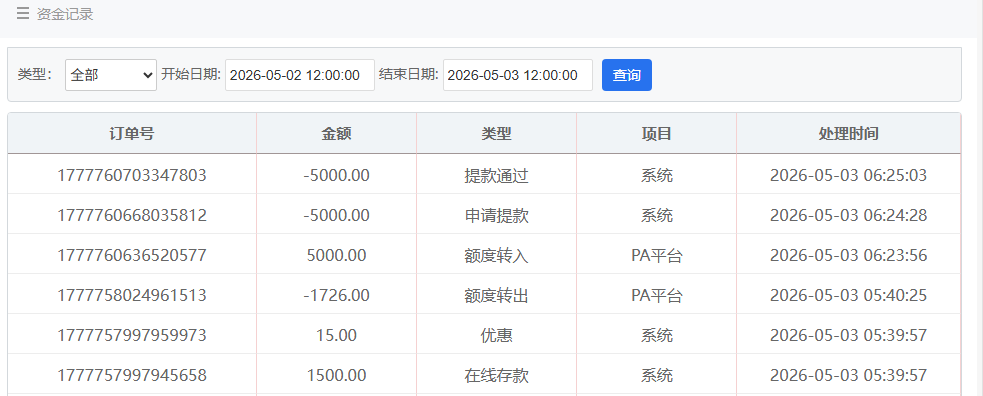Click the 结束日期: label

(409, 75)
